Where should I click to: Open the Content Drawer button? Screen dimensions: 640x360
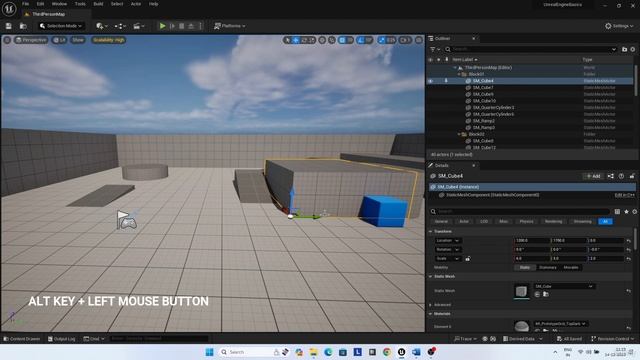point(22,339)
